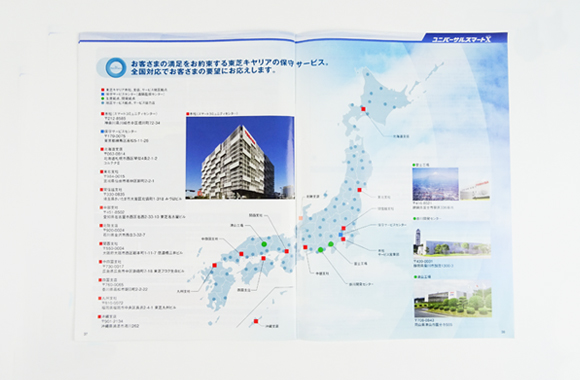Select the red Tohoku branch square marker
The height and width of the screenshot is (380, 580).
(359, 190)
